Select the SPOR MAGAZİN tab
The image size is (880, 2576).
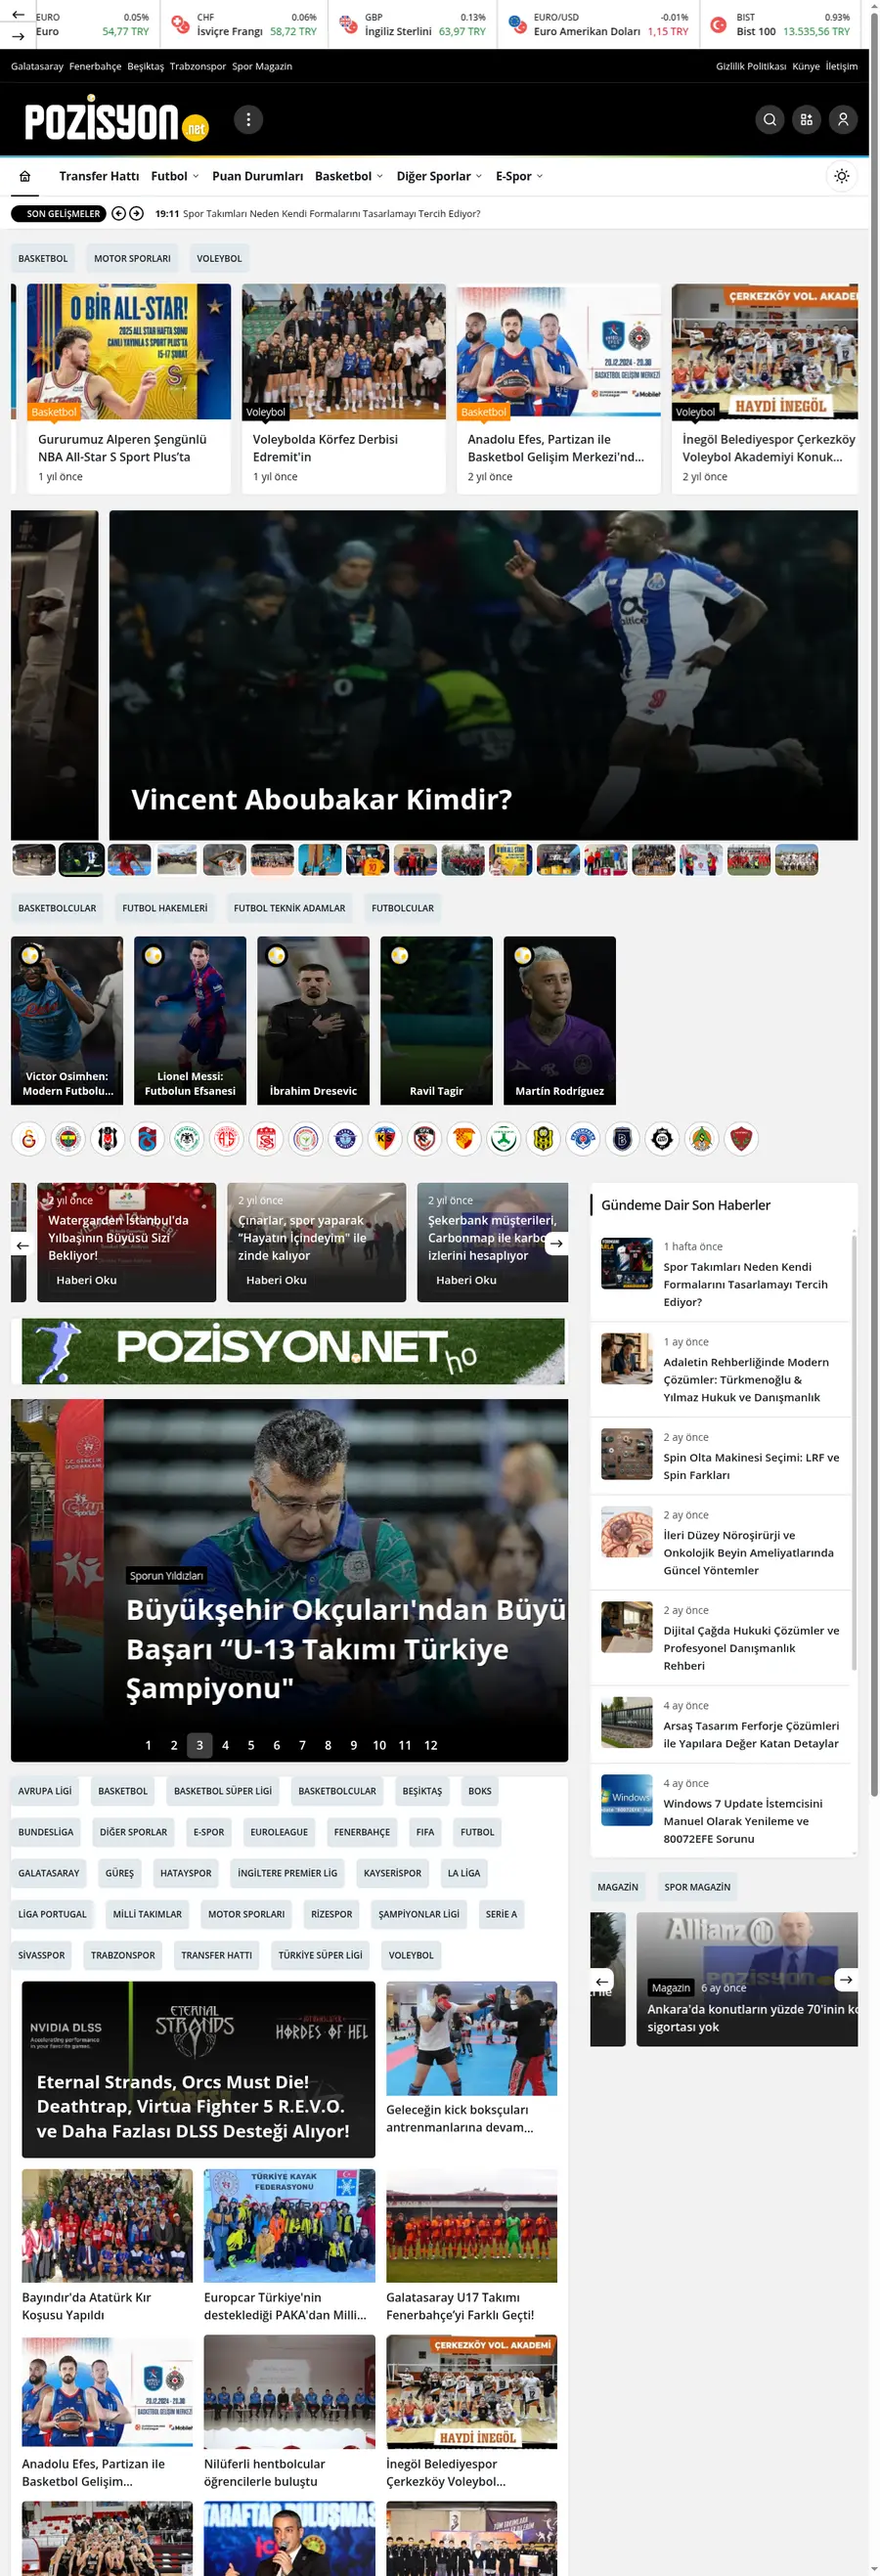click(697, 1887)
